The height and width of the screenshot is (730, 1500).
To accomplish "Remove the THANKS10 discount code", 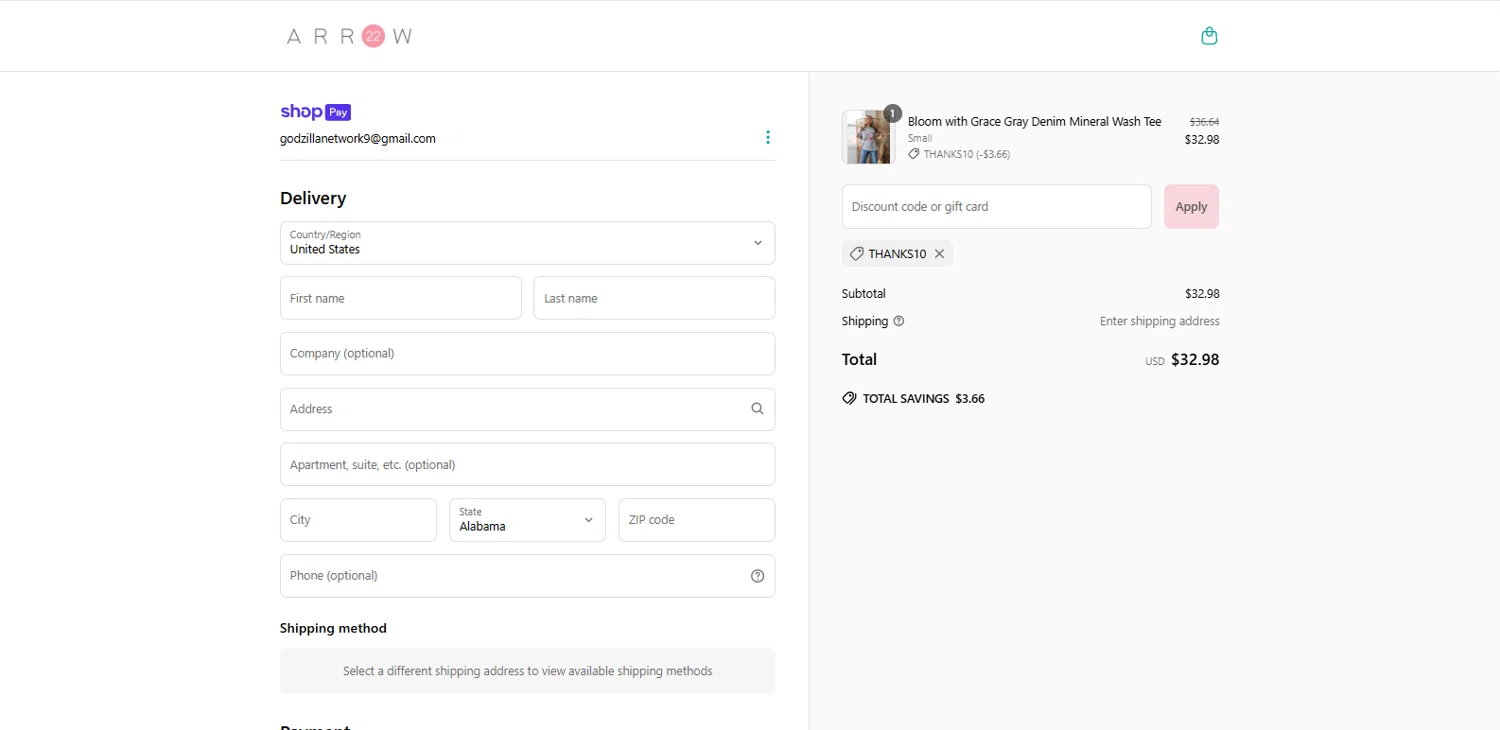I will tap(939, 254).
